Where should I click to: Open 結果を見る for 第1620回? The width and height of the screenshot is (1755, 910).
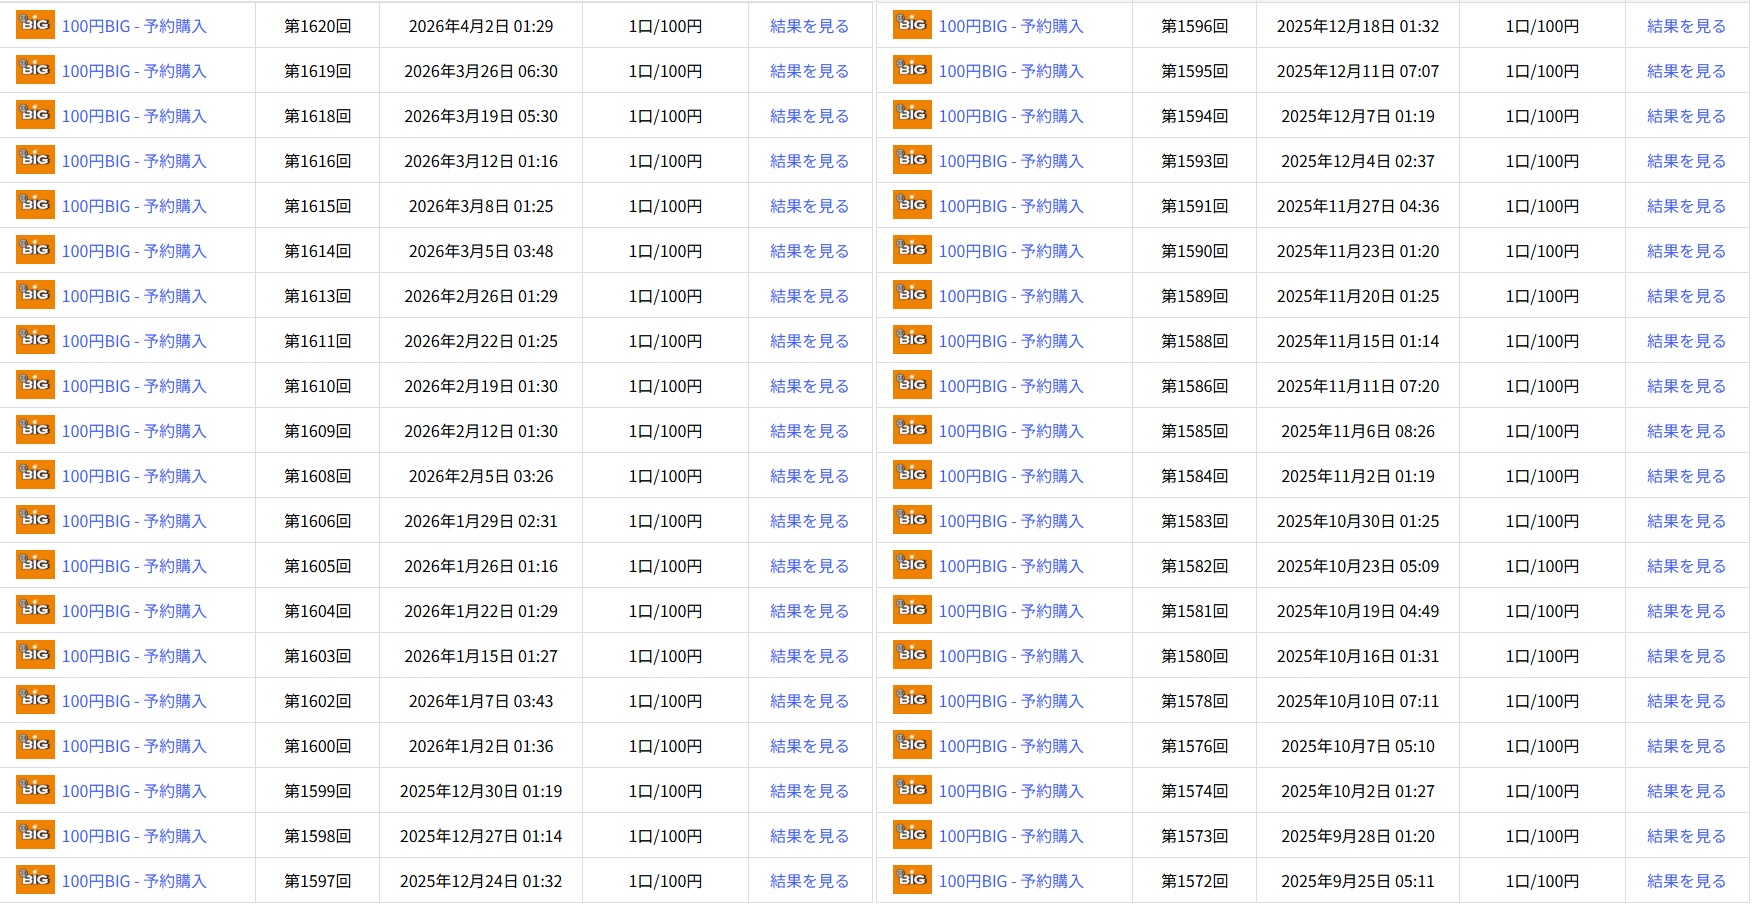[809, 26]
